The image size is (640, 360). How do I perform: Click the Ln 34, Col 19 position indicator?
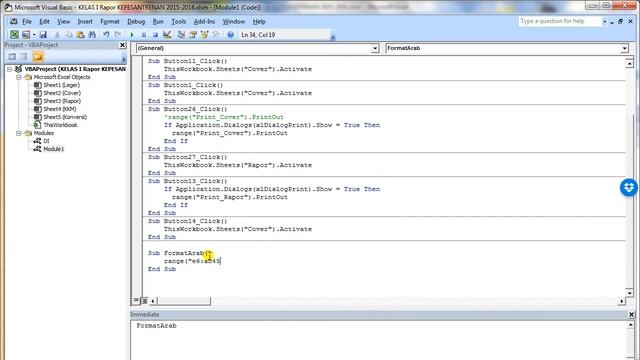(258, 35)
